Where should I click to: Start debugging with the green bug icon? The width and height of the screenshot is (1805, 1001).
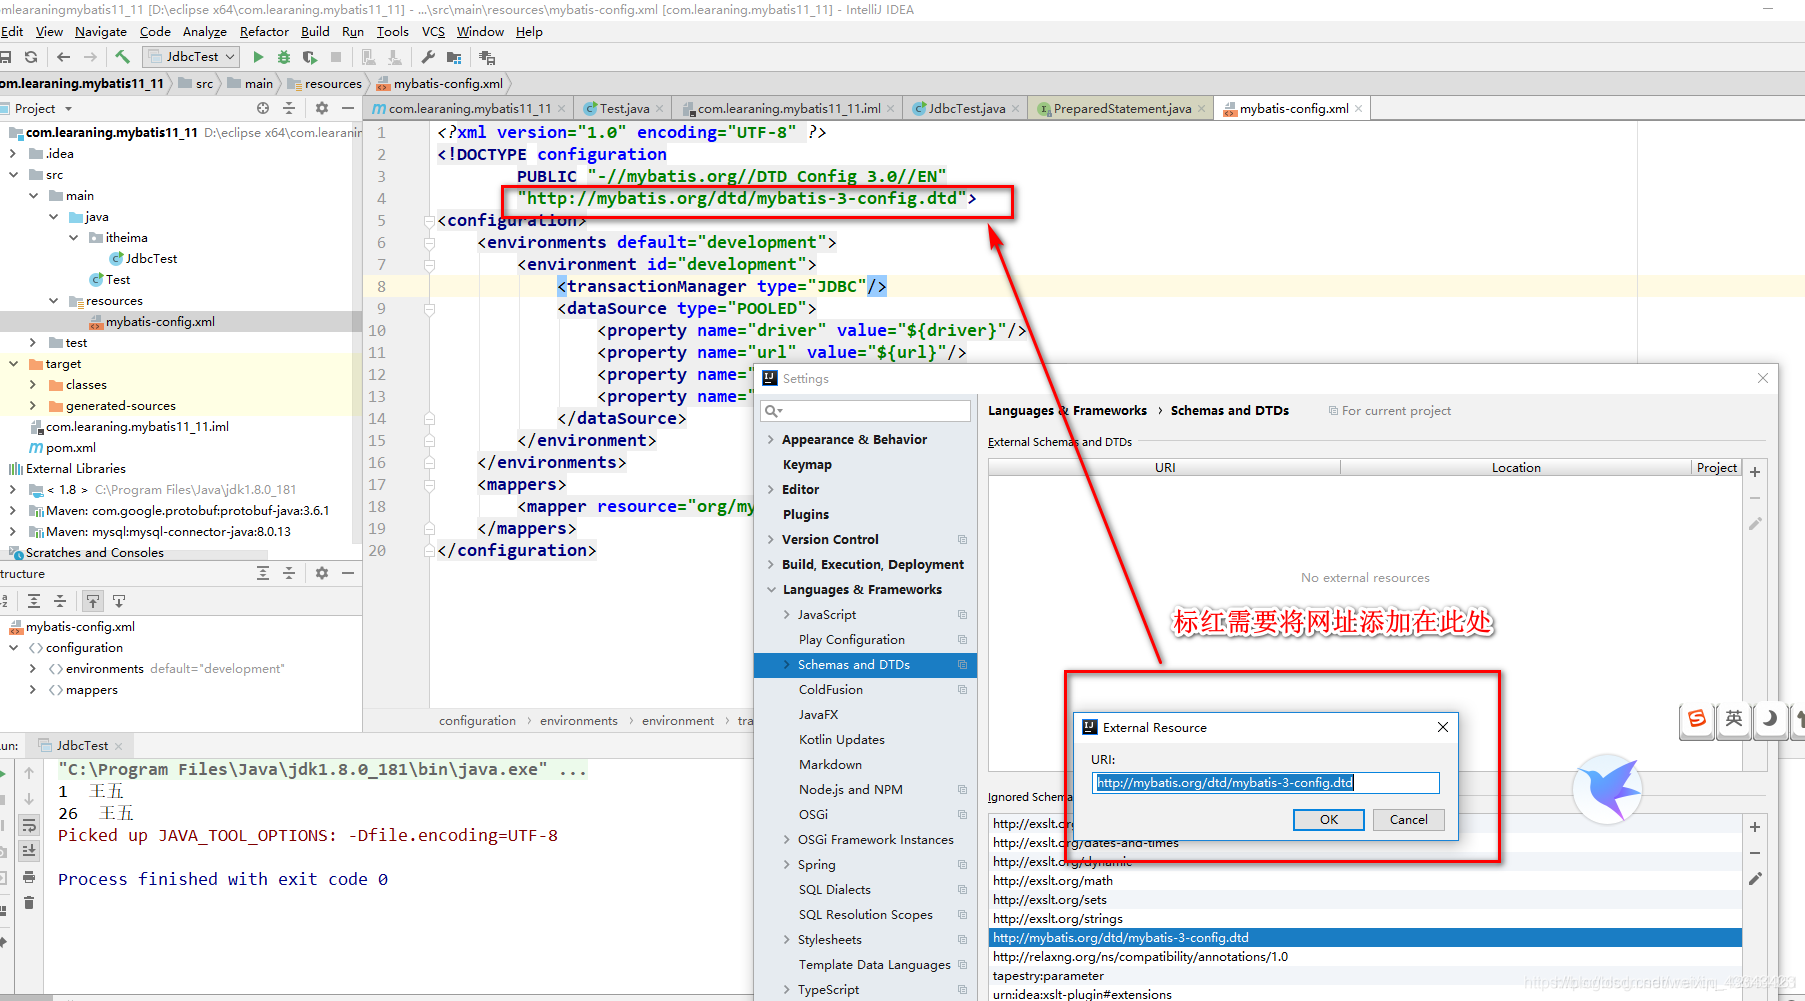tap(284, 57)
